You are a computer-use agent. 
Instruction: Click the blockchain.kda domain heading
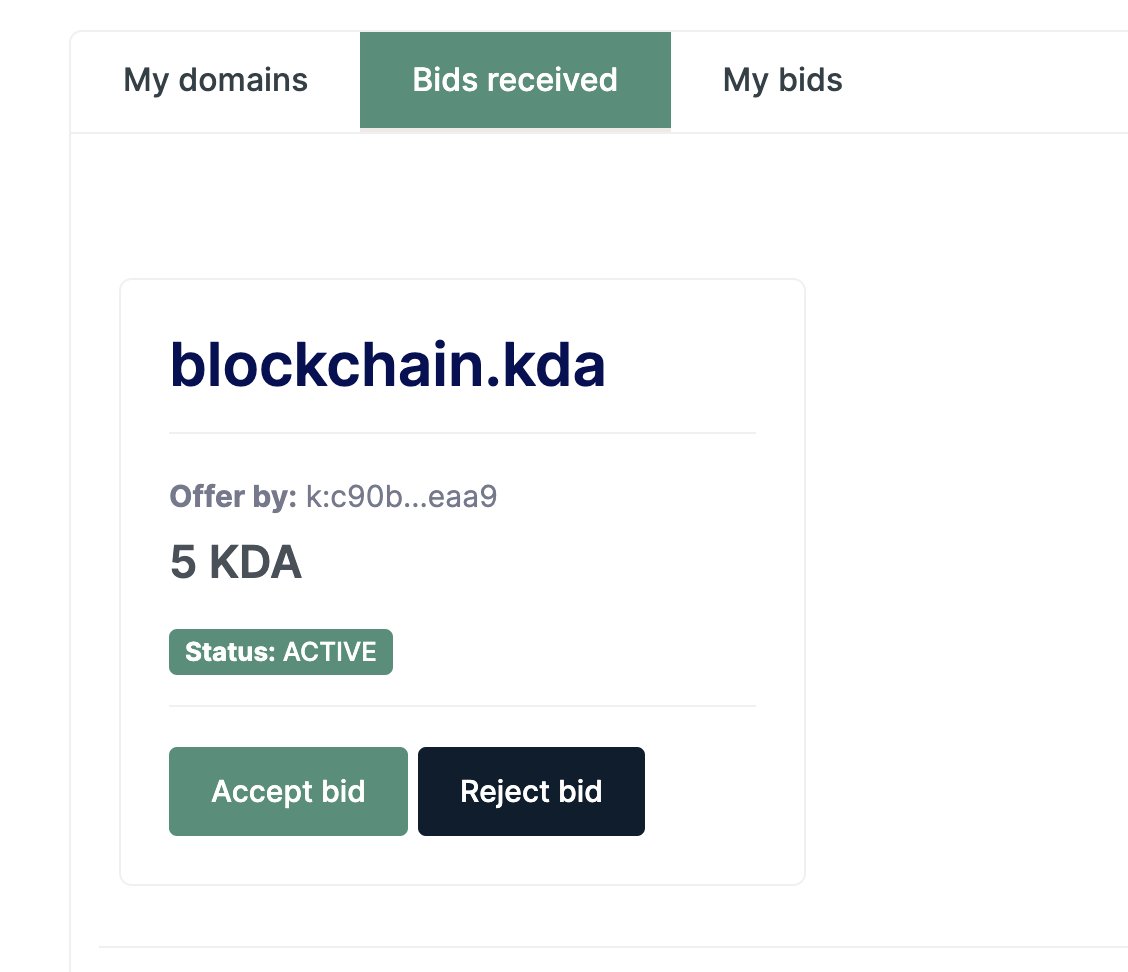click(387, 366)
